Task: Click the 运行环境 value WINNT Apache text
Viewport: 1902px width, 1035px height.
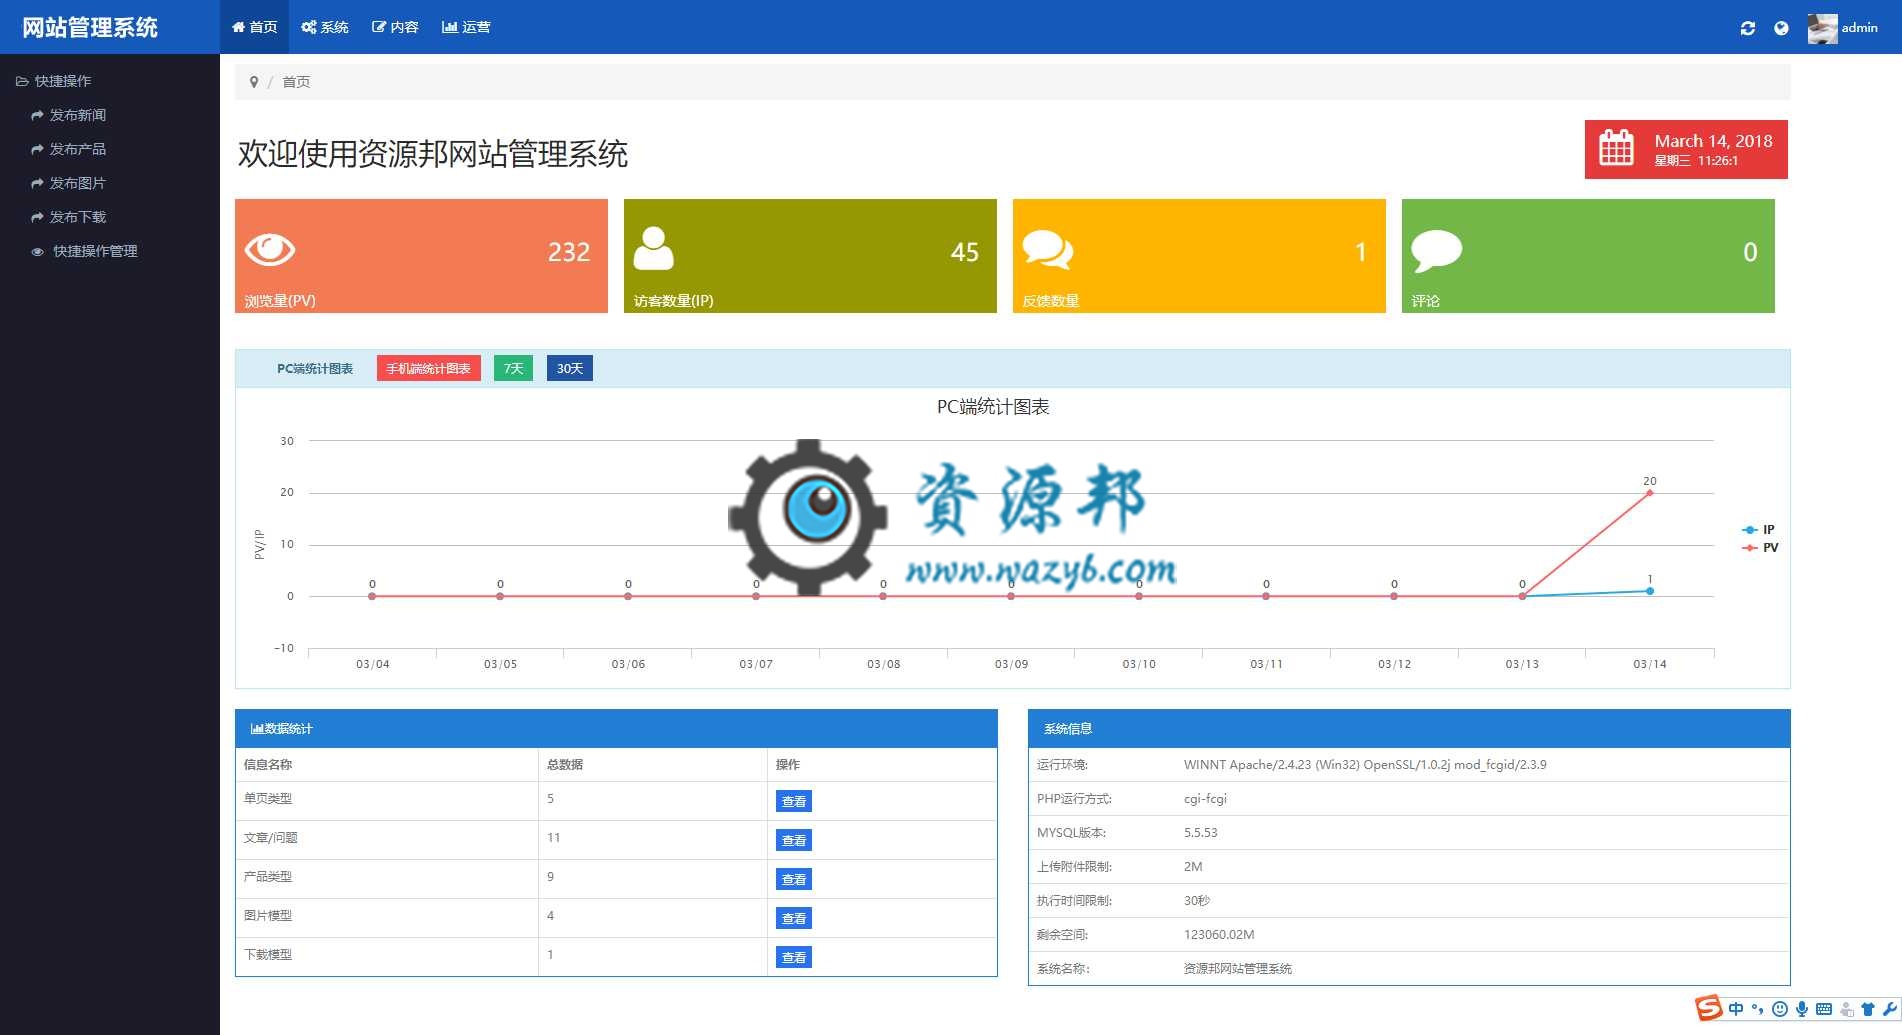Action: [x=1365, y=764]
